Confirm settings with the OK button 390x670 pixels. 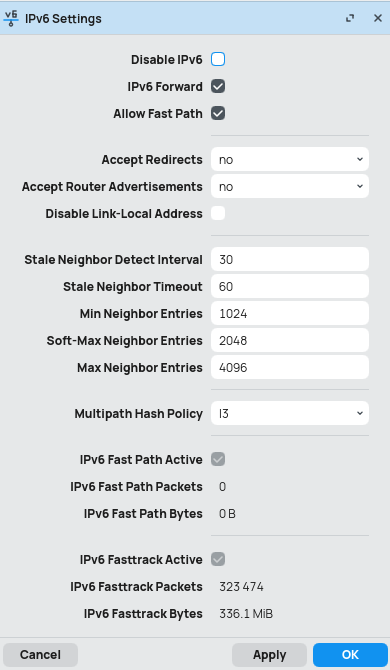coord(350,655)
